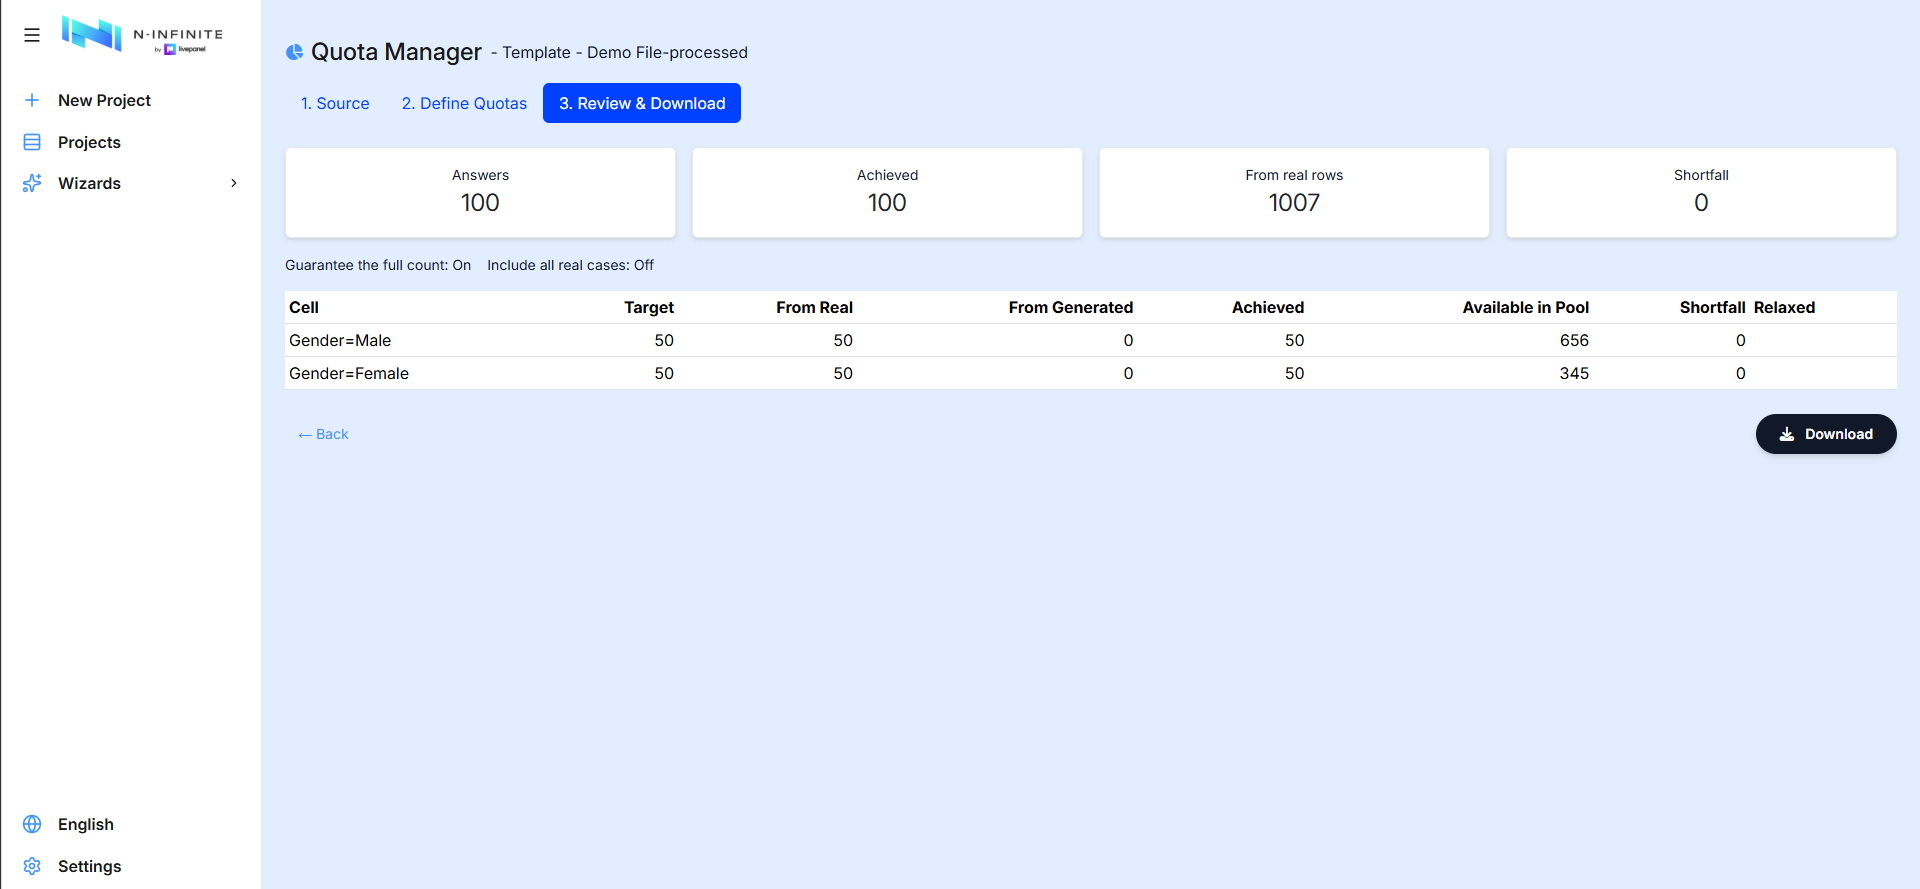Click 'Include all real cases: Off' text
The width and height of the screenshot is (1920, 889).
click(570, 265)
